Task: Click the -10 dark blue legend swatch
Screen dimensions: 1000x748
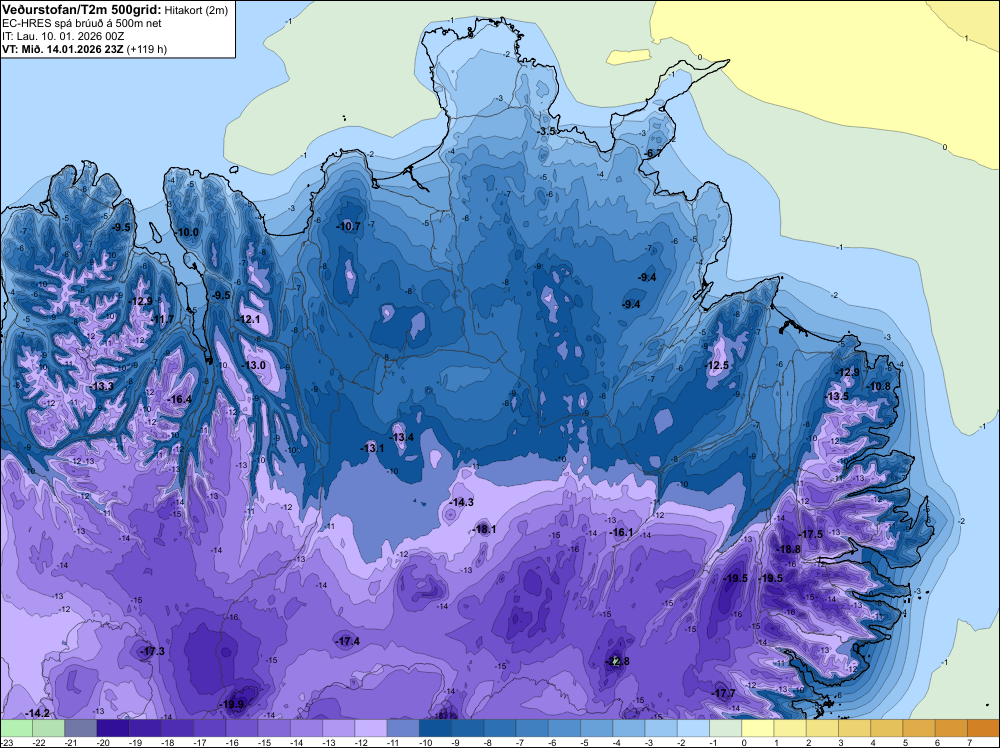Action: [x=436, y=728]
